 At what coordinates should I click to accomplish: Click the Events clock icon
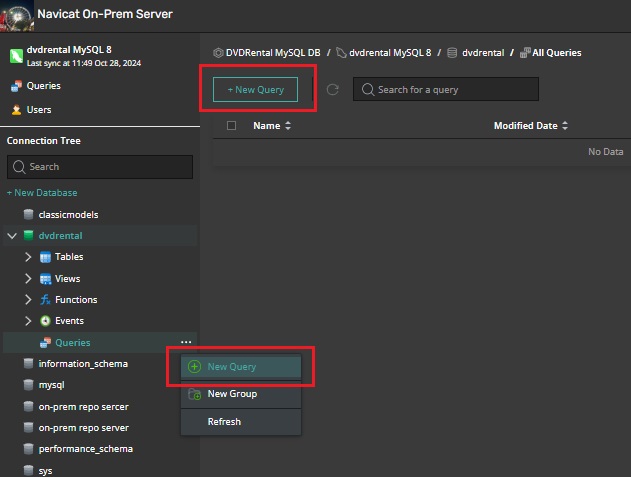tap(45, 321)
